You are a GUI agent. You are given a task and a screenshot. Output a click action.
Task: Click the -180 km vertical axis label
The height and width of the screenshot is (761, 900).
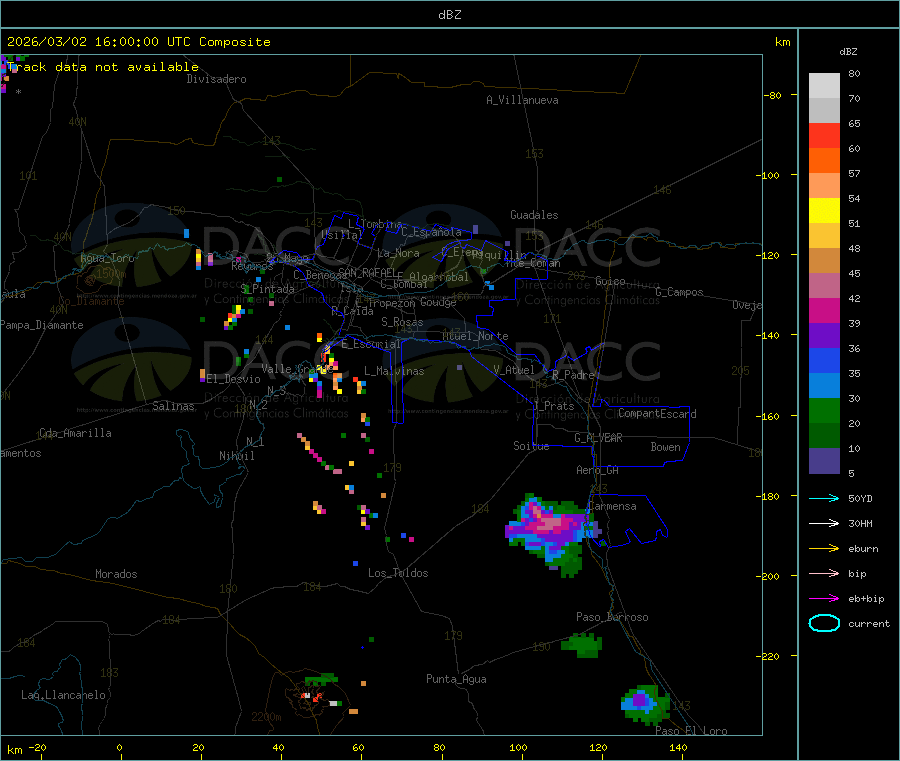pyautogui.click(x=771, y=496)
